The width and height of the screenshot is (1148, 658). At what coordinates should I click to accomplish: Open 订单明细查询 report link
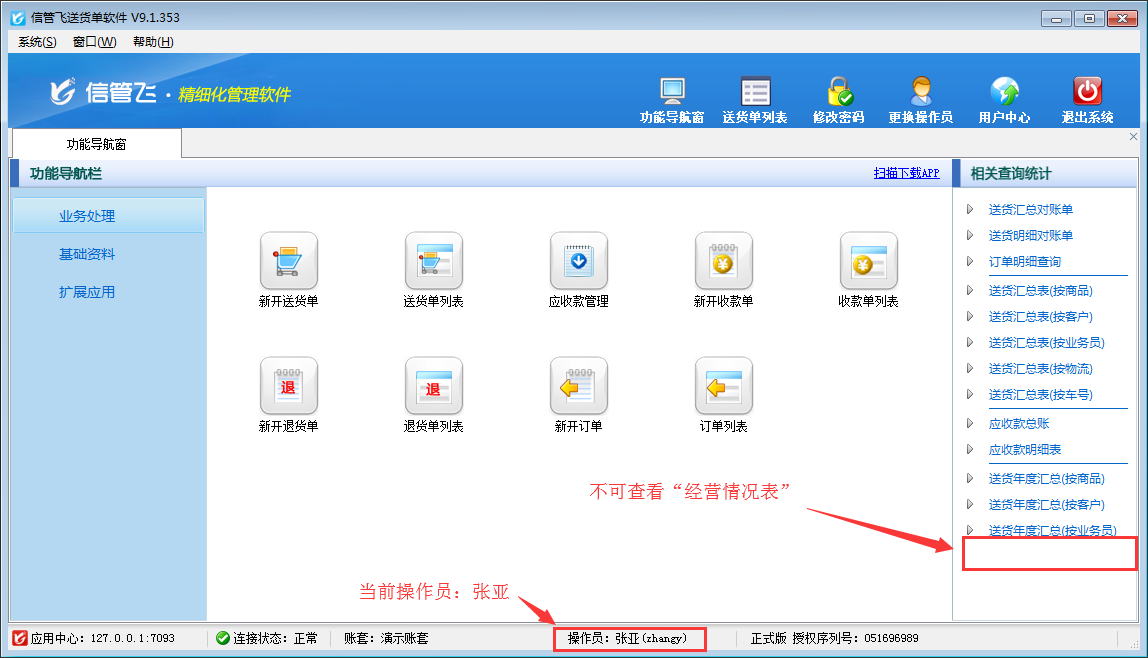[1024, 262]
